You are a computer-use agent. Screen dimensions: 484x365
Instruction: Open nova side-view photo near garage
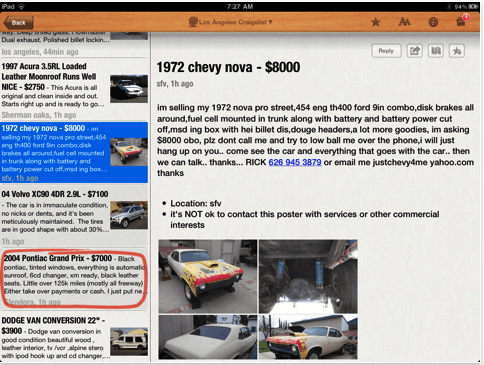click(308, 337)
